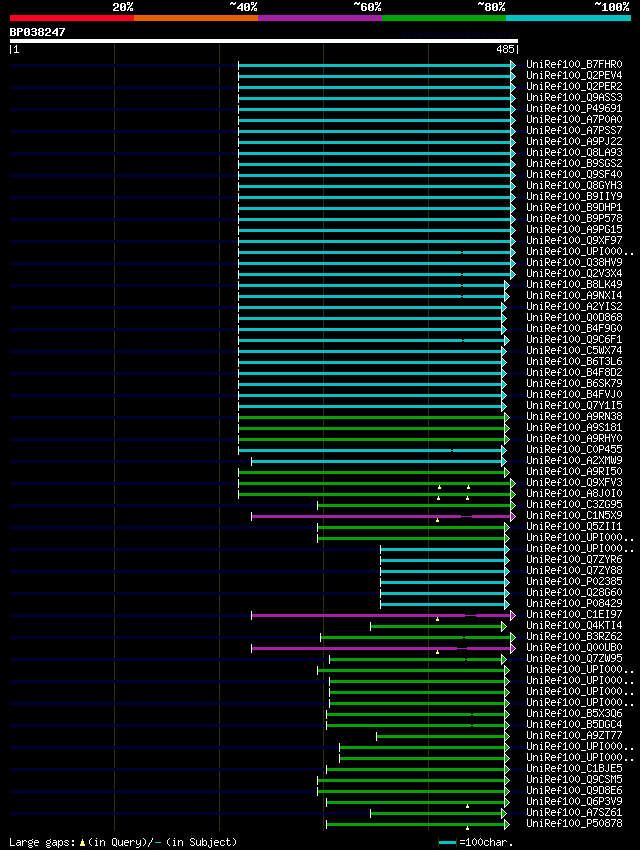Open hit UniRef100_Q9ASS3
This screenshot has width=640, height=850.
click(x=574, y=98)
